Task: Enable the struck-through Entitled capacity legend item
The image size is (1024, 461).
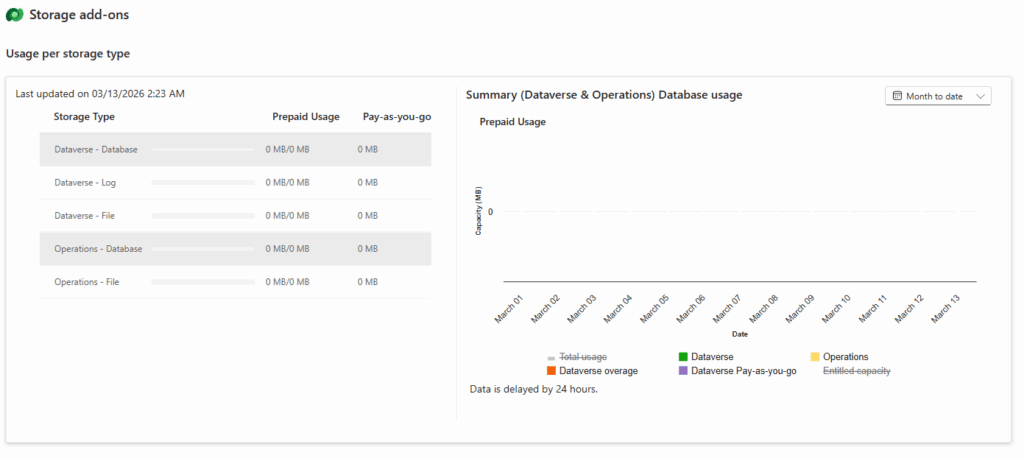Action: point(856,371)
